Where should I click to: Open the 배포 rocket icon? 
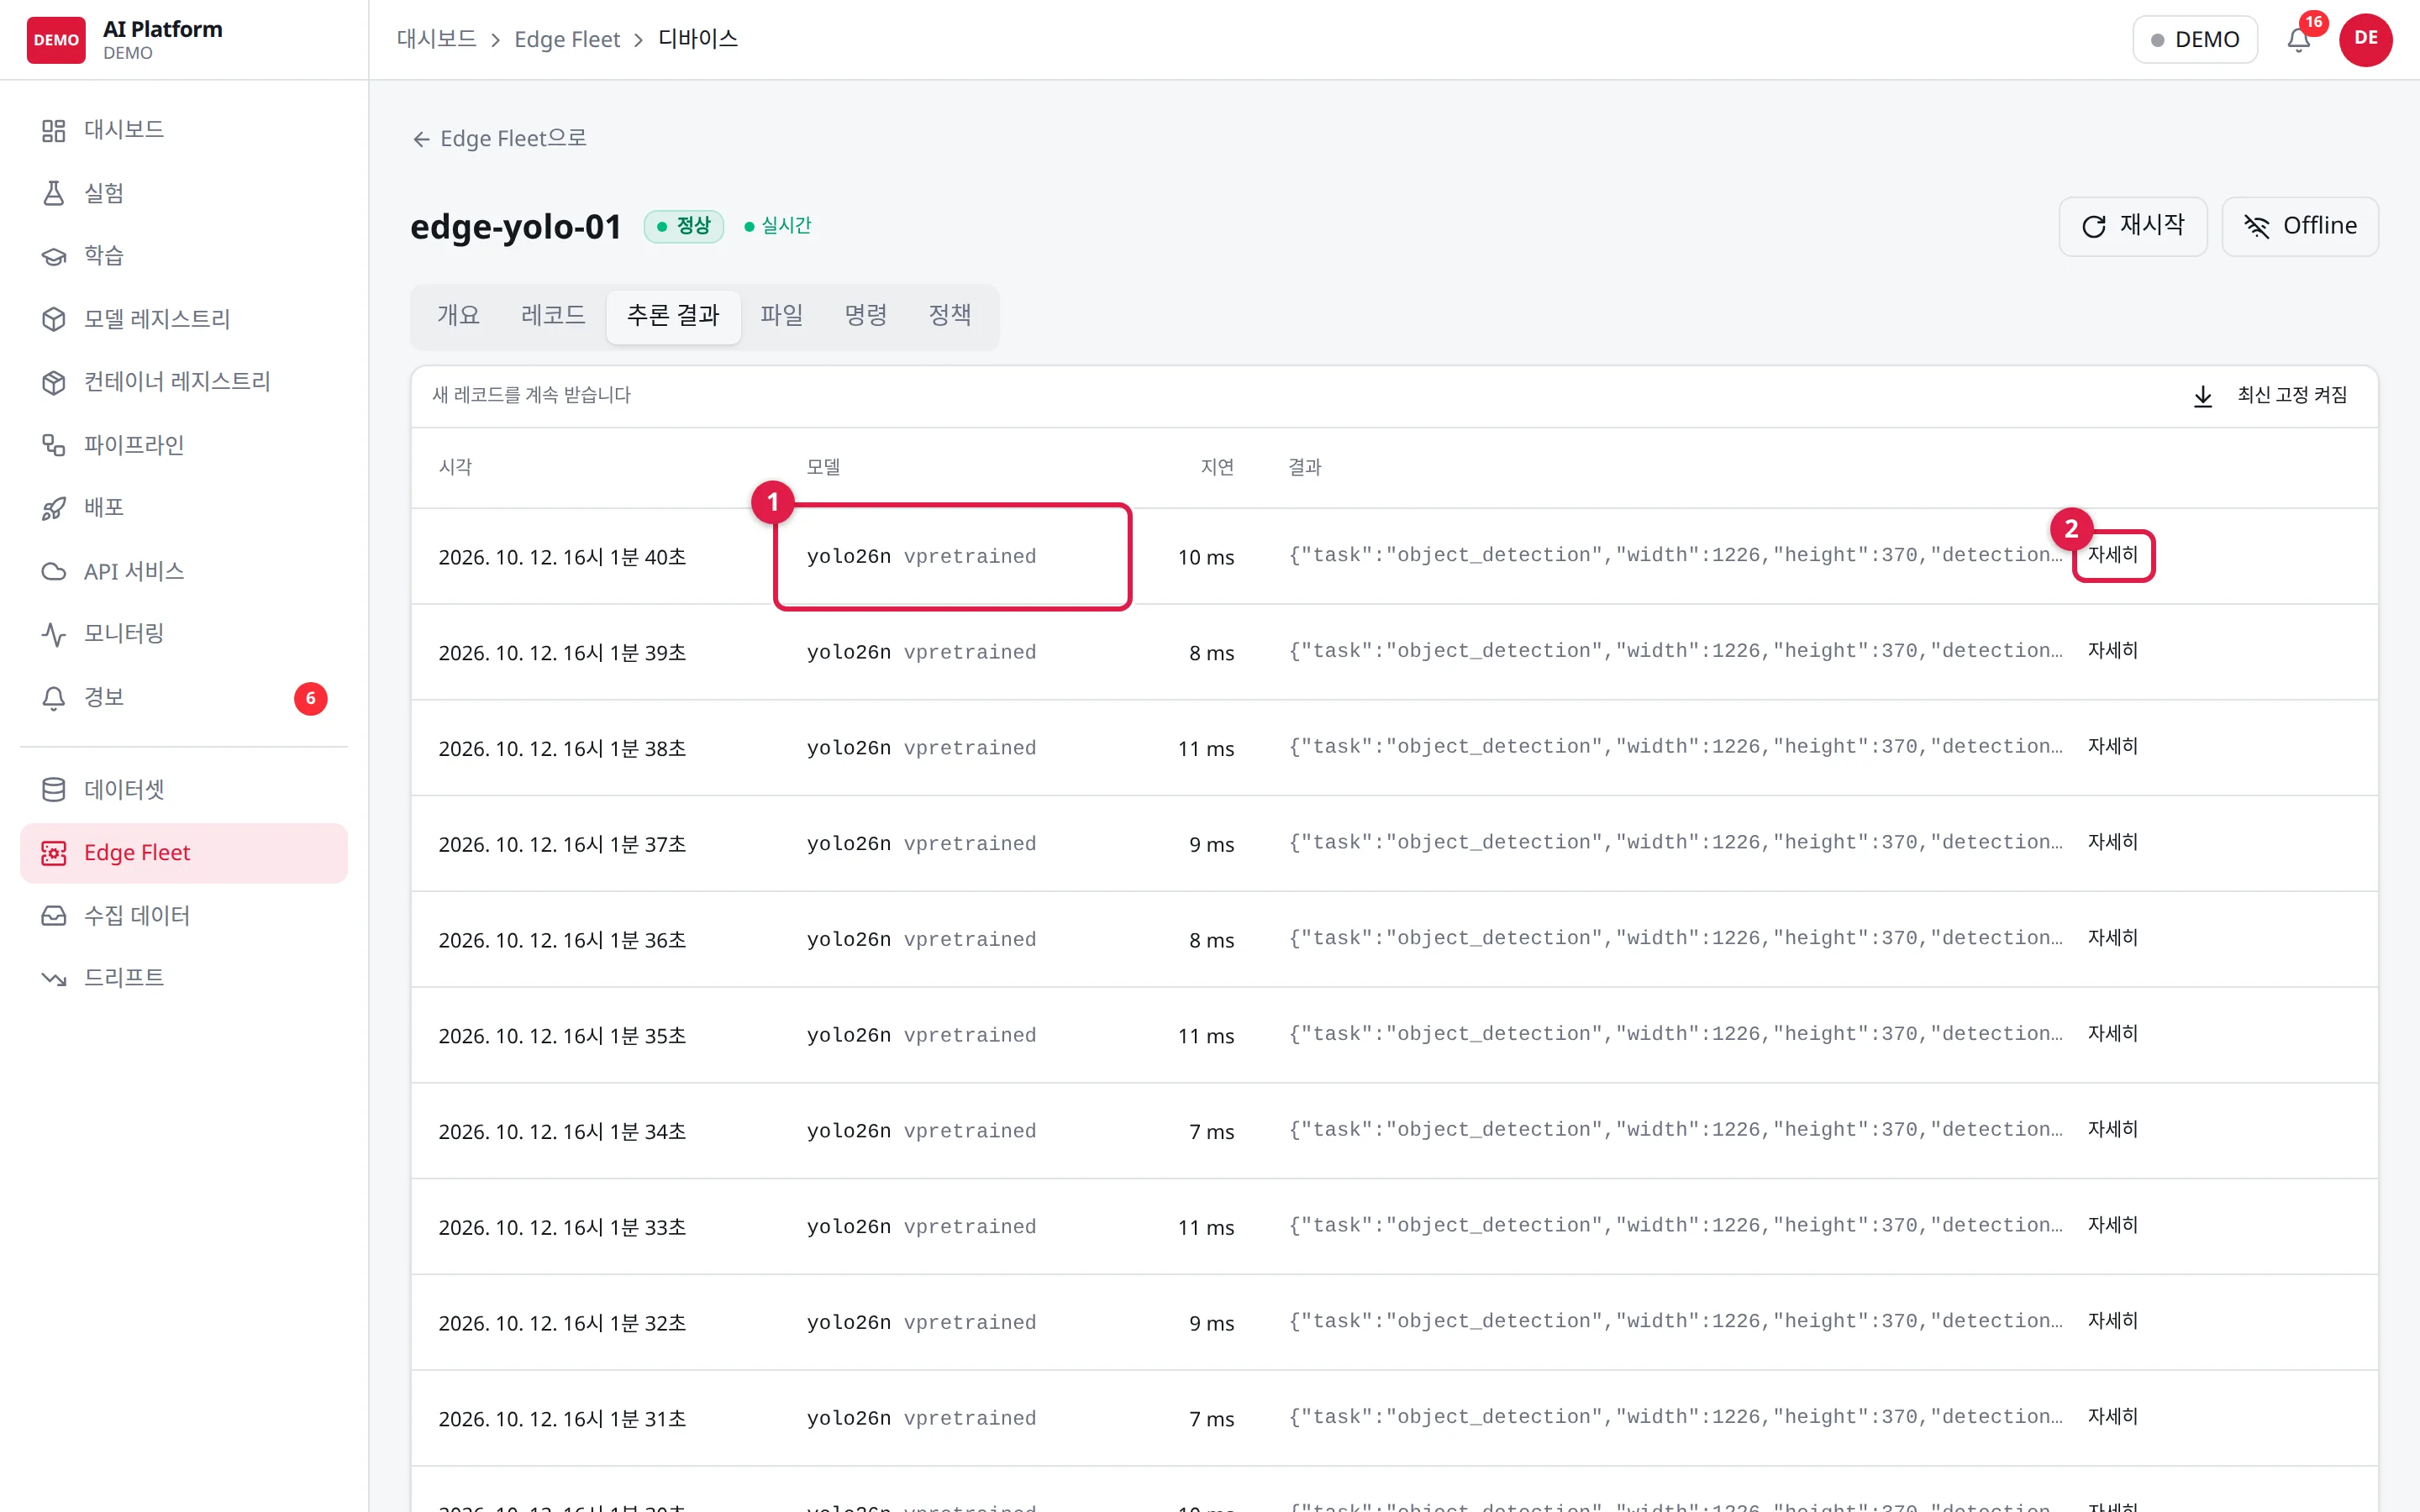point(54,508)
